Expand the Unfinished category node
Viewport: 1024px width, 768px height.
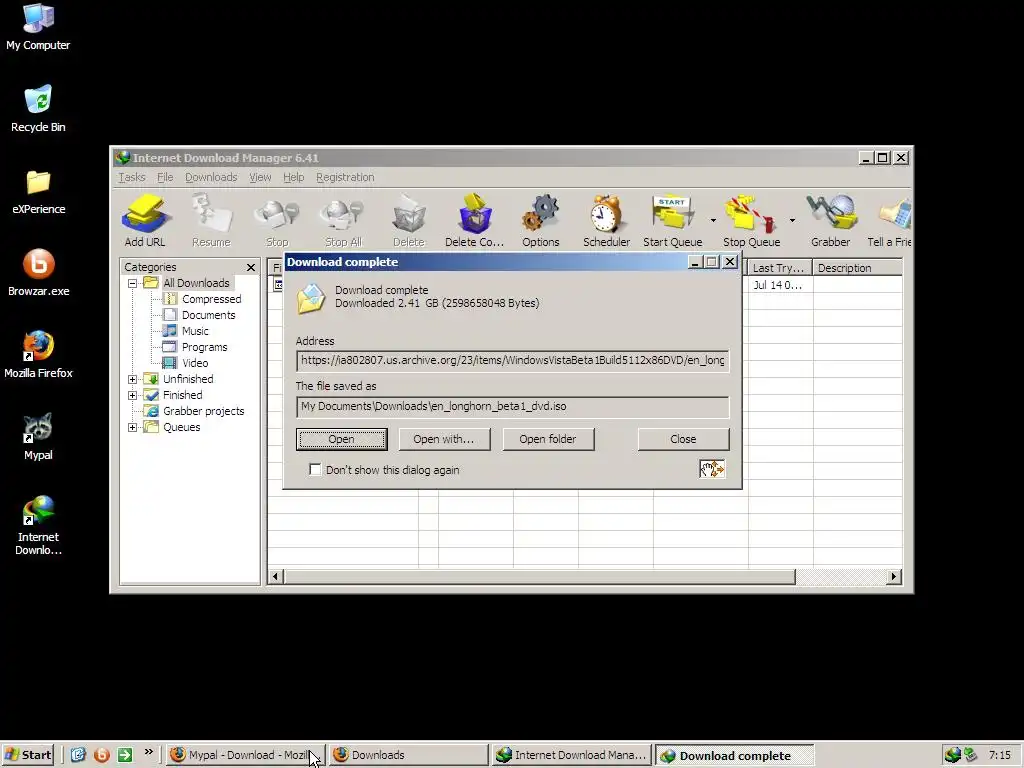click(132, 379)
